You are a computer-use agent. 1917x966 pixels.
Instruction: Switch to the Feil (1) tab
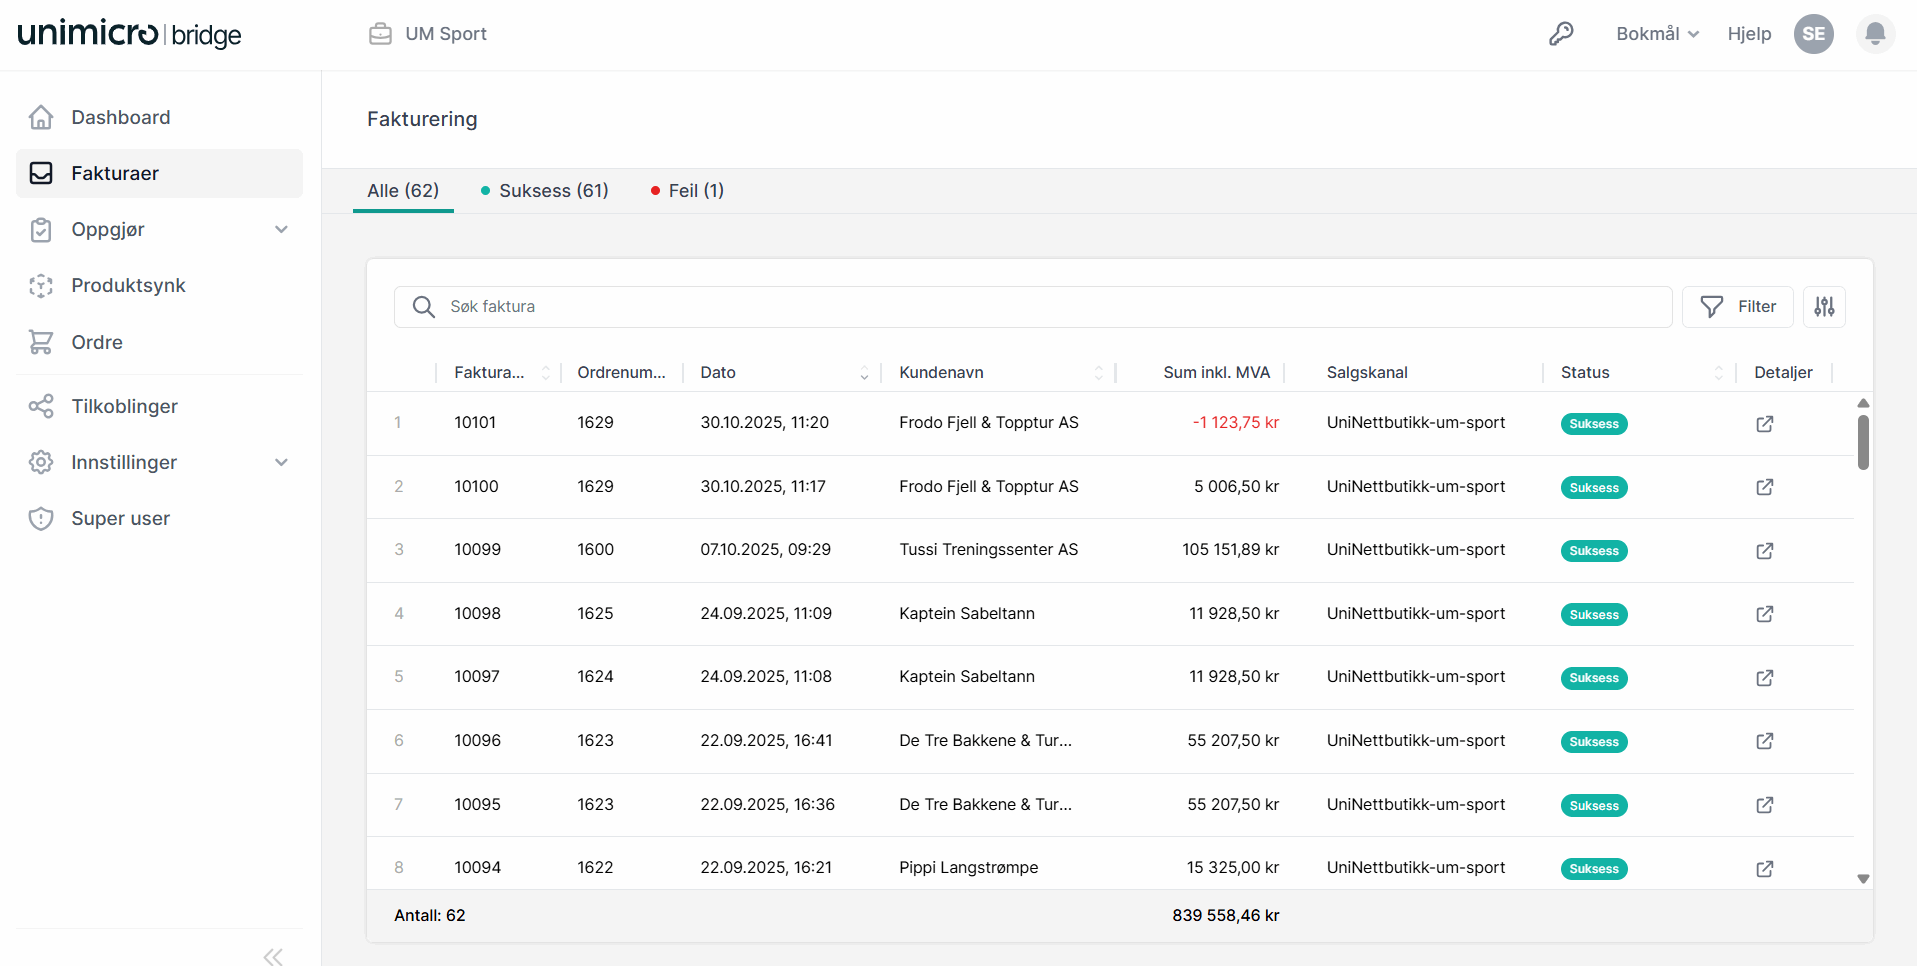pos(688,191)
